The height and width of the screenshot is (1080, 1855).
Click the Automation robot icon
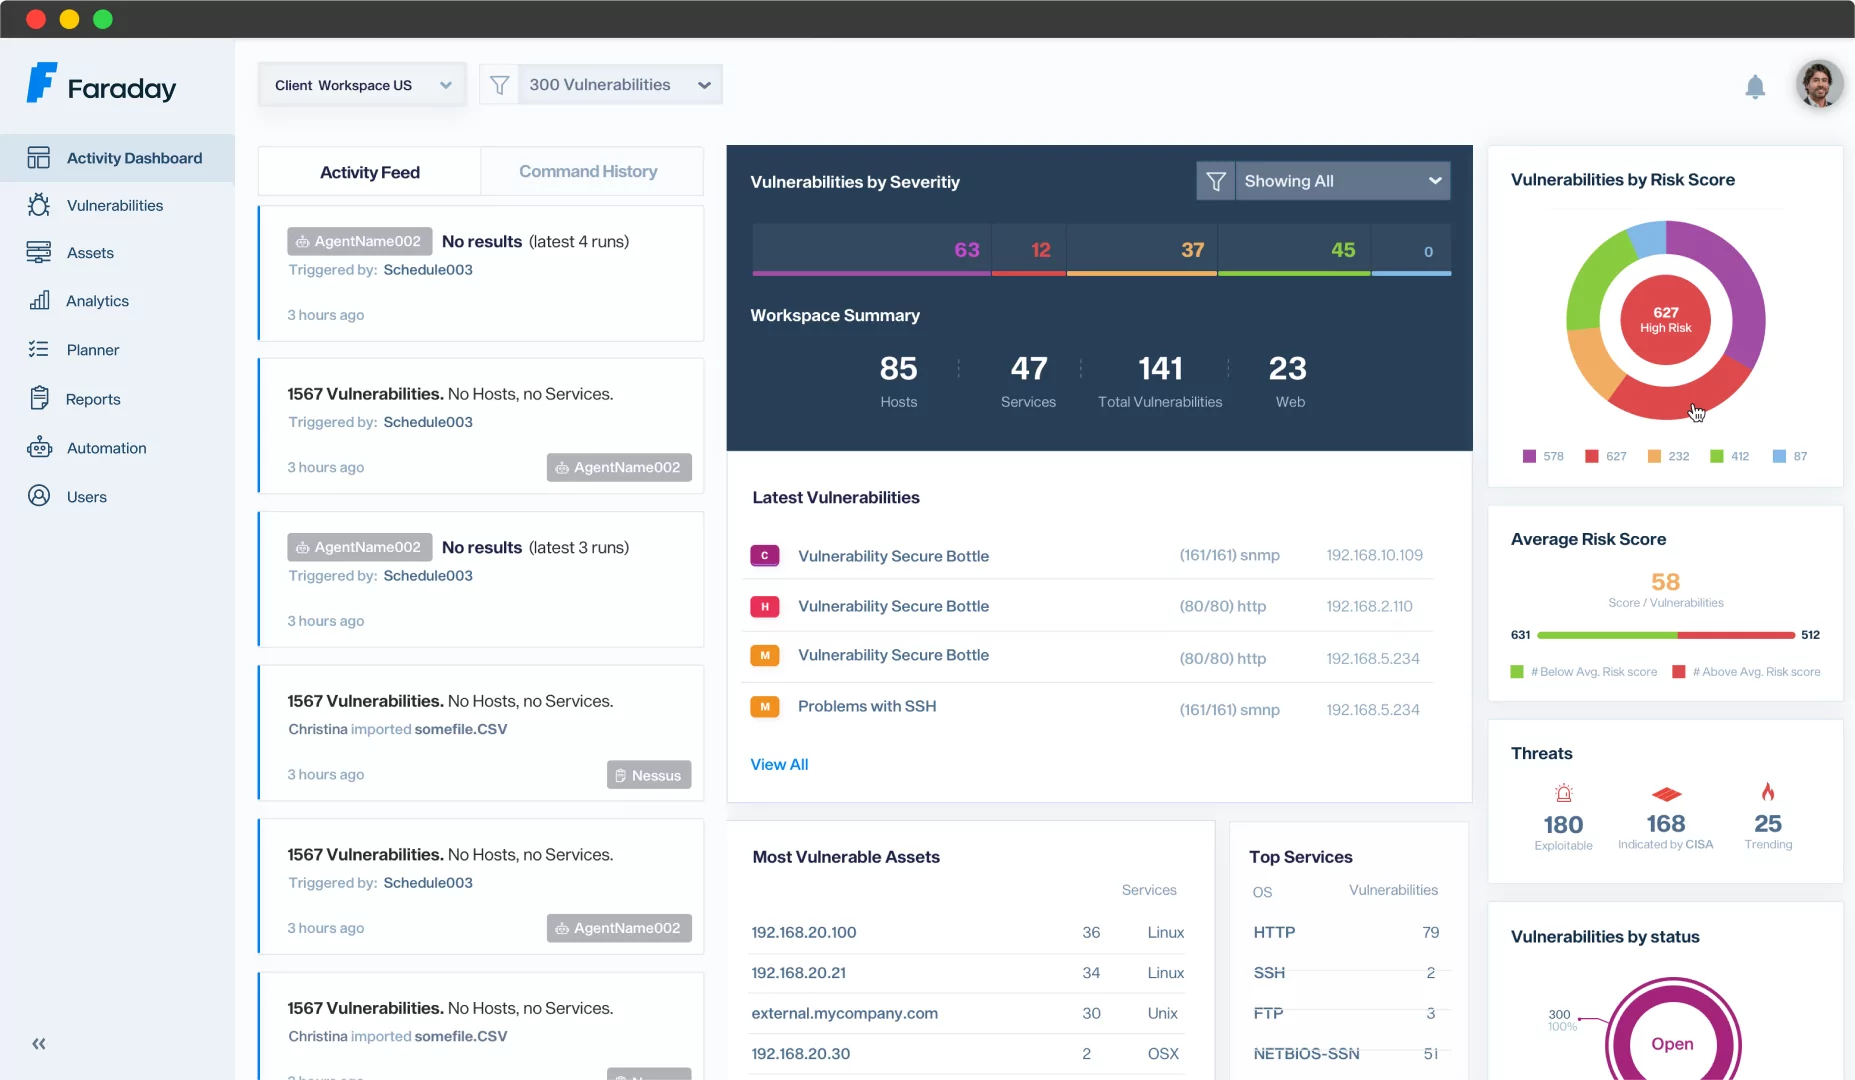pos(39,448)
